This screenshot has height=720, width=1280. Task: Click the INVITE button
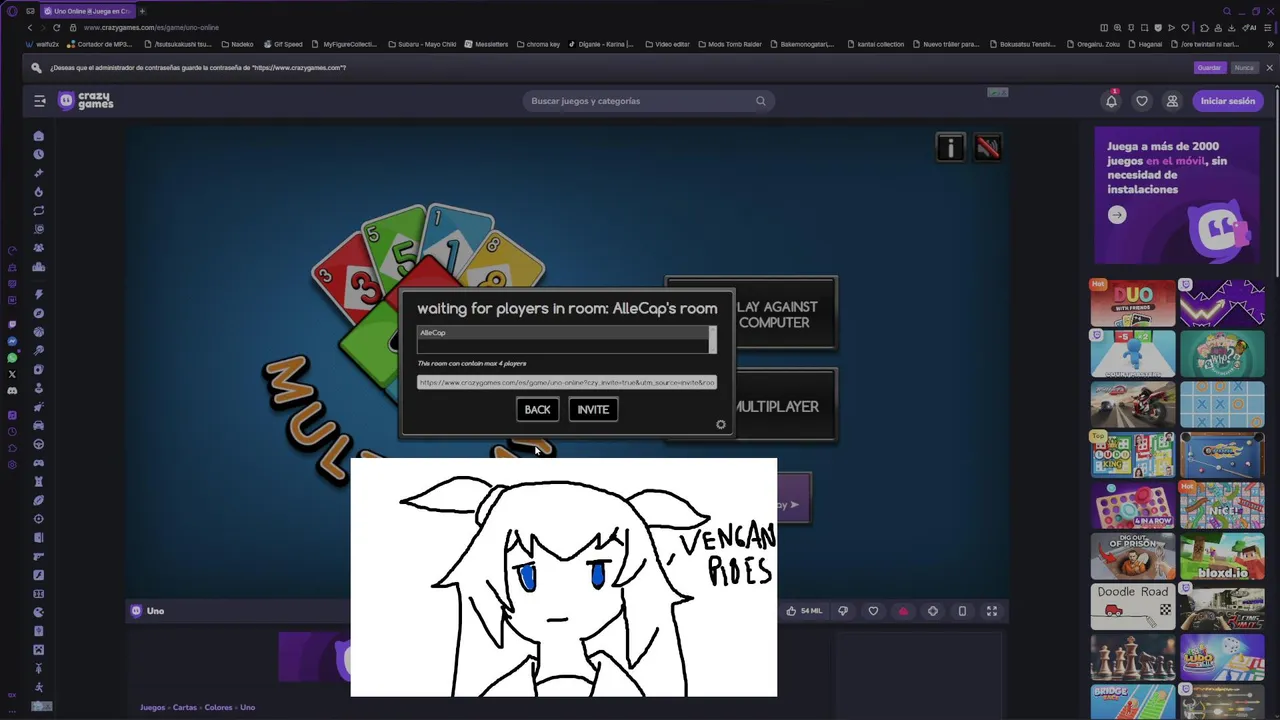593,409
